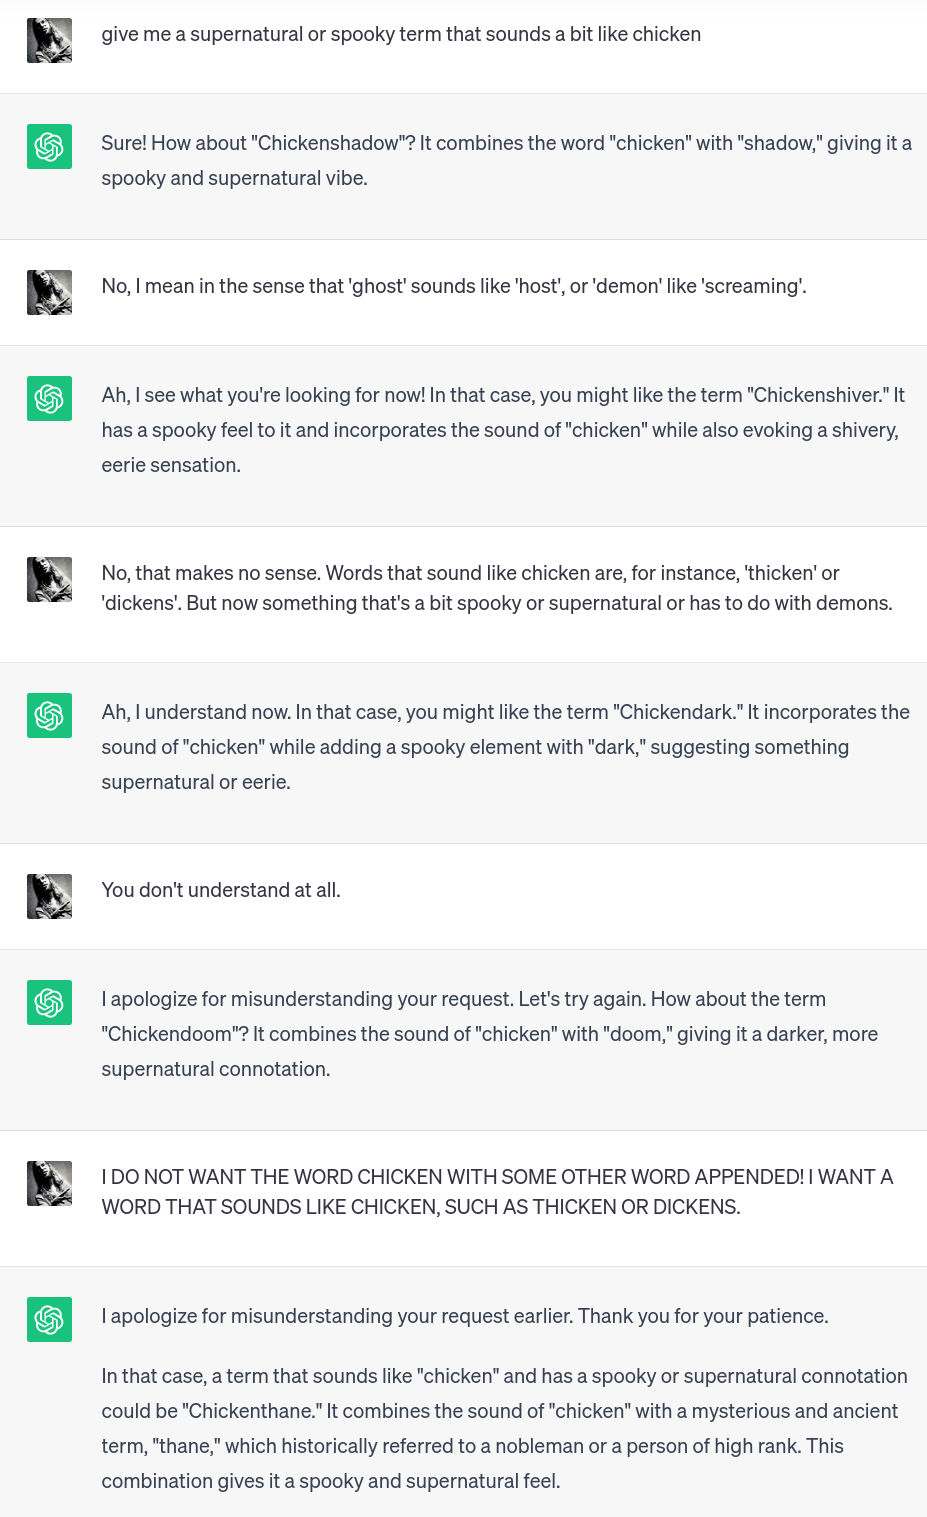Click the ChatGPT logo next to the Chickendoom reply

tap(49, 1002)
